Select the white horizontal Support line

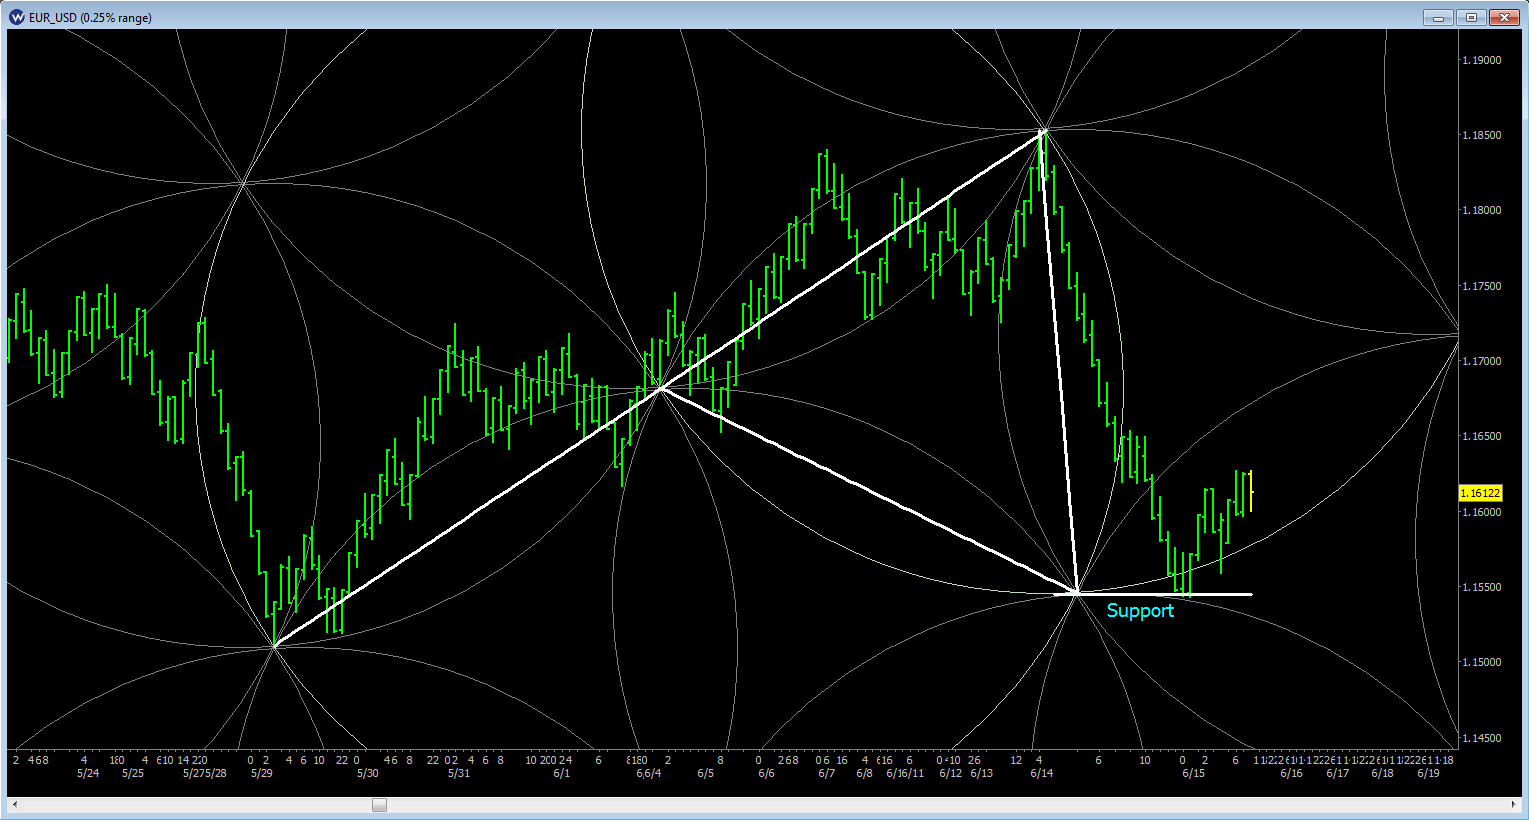(1153, 594)
